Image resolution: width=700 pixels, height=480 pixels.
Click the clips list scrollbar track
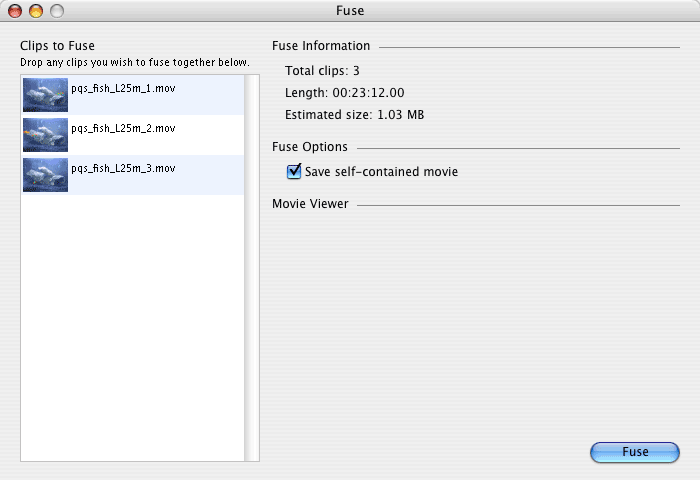pos(252,268)
